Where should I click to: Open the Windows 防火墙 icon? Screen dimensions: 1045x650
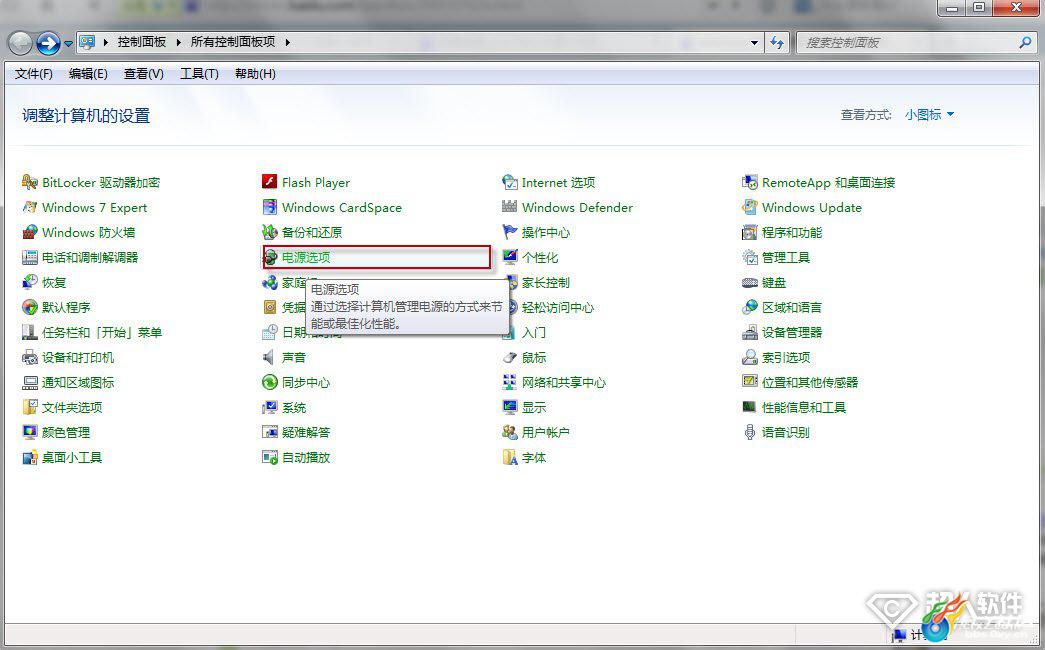29,232
